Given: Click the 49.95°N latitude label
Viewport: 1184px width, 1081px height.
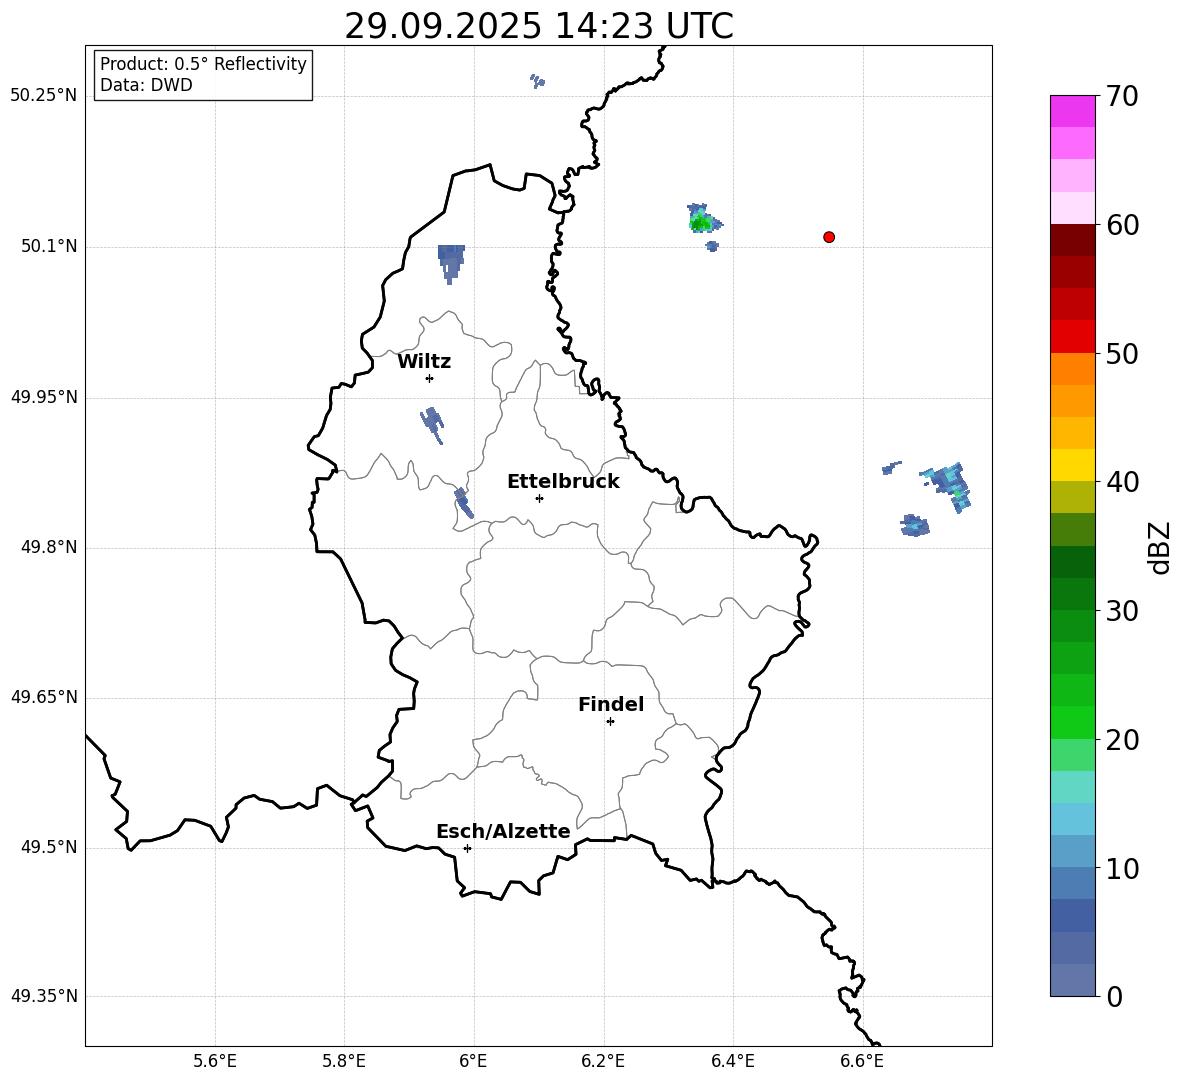Looking at the screenshot, I should [x=44, y=397].
